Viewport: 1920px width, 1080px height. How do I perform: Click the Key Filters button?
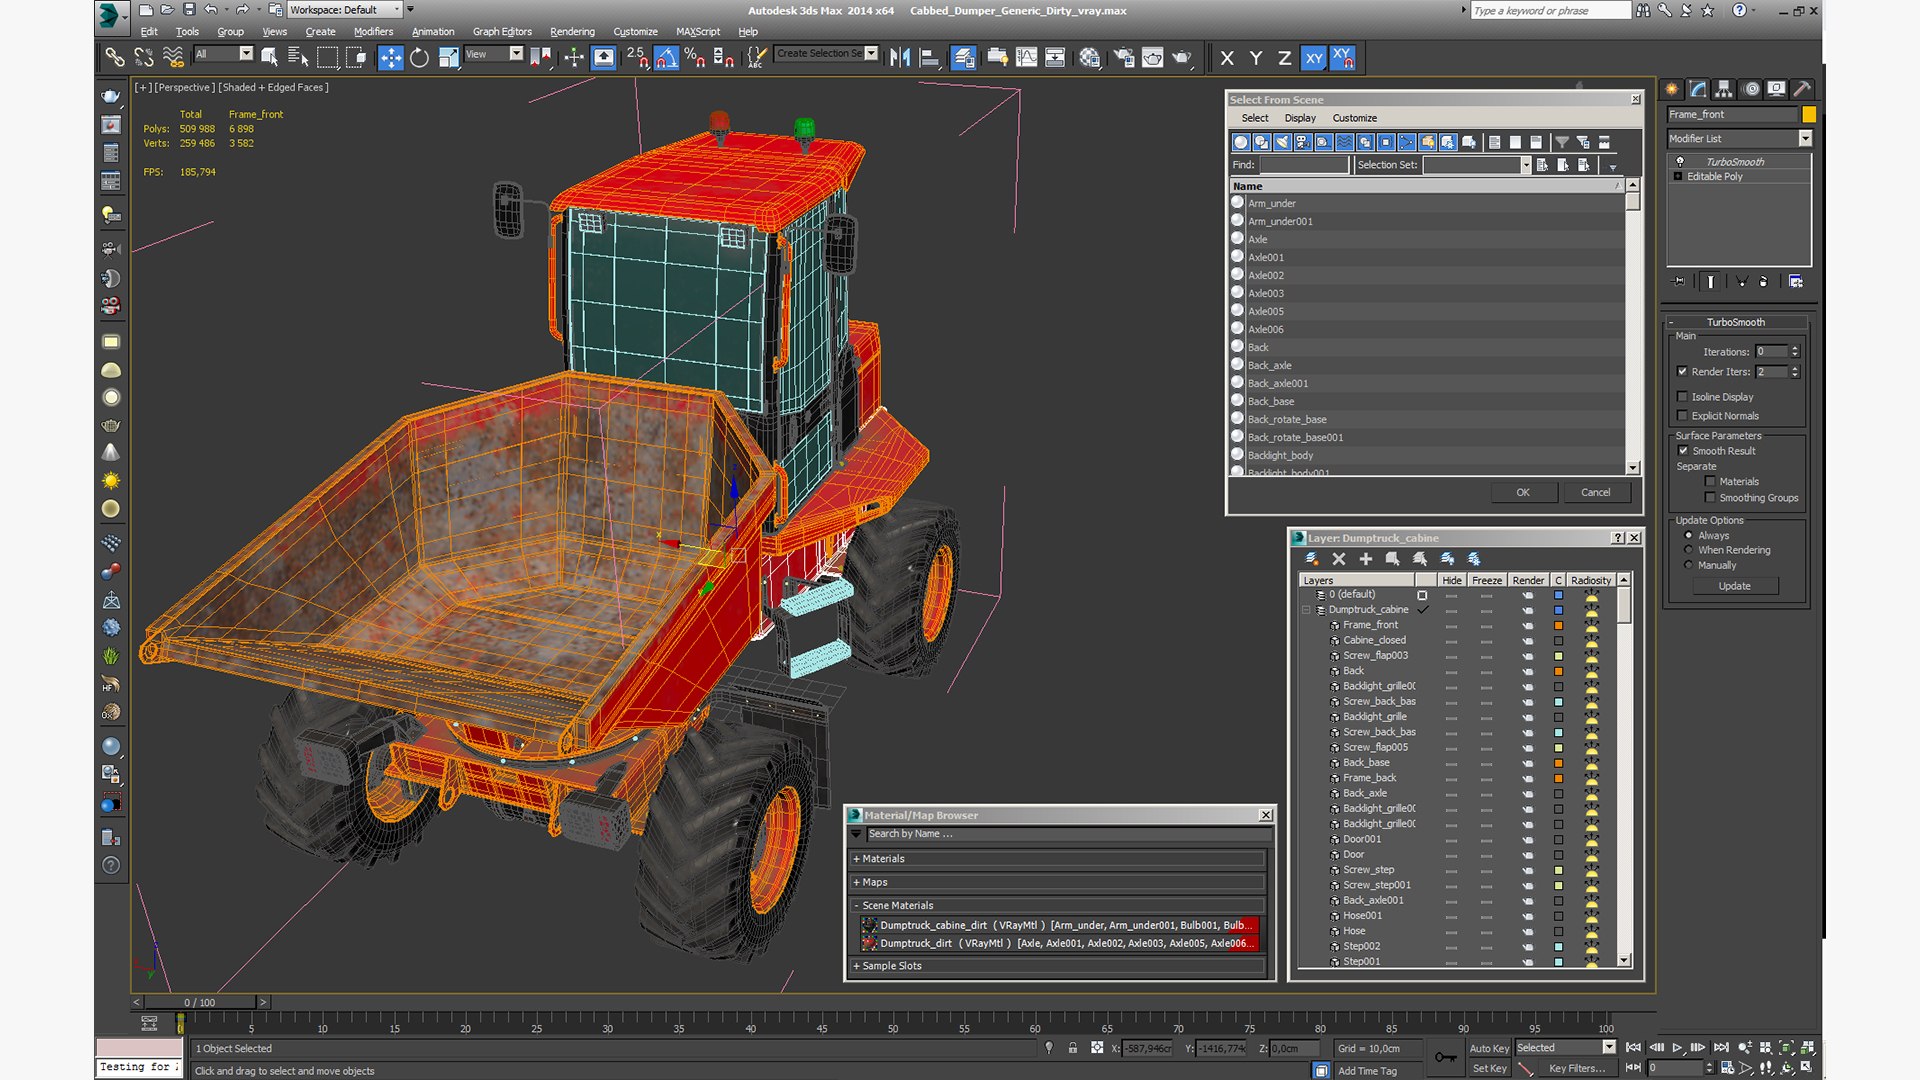[1577, 1068]
